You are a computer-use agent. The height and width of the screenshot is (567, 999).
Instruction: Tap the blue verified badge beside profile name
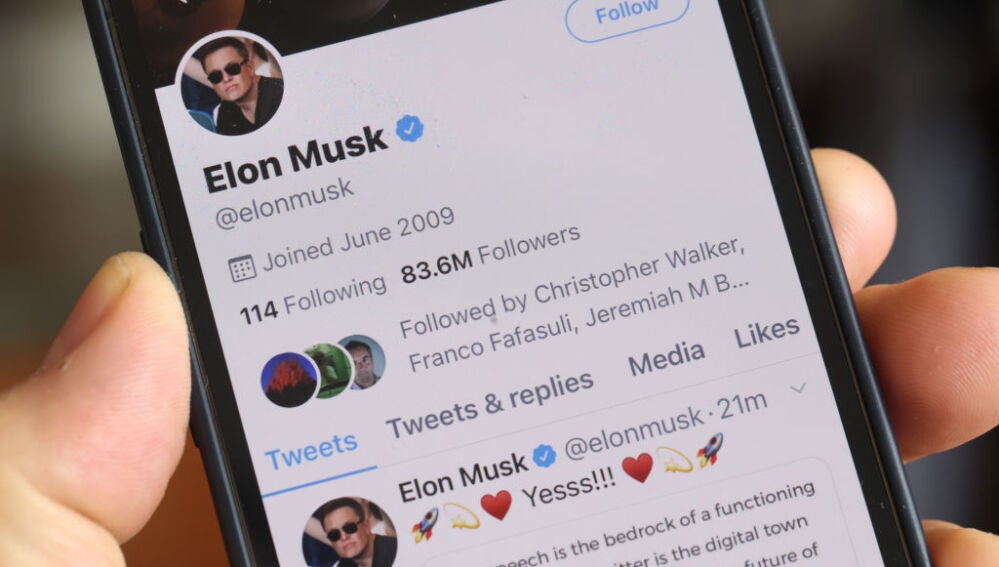point(410,128)
